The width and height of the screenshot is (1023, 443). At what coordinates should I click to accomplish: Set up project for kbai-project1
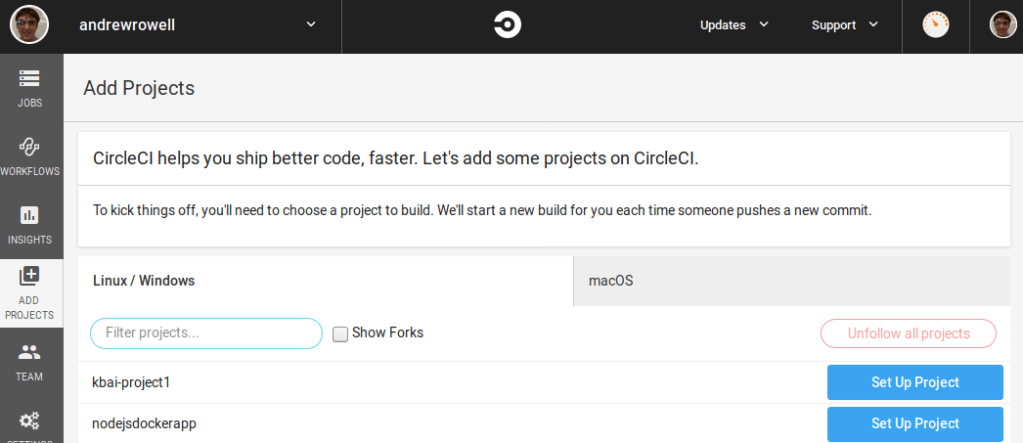coord(914,382)
